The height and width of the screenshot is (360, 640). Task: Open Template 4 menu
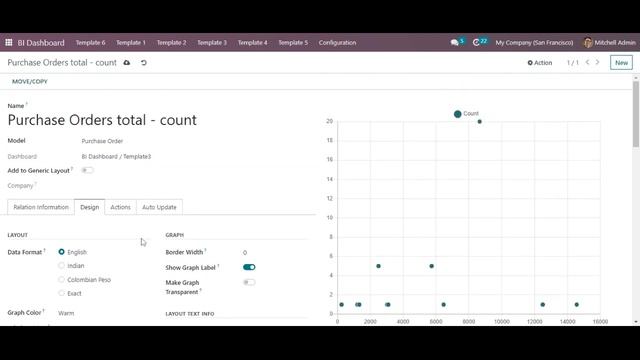253,42
